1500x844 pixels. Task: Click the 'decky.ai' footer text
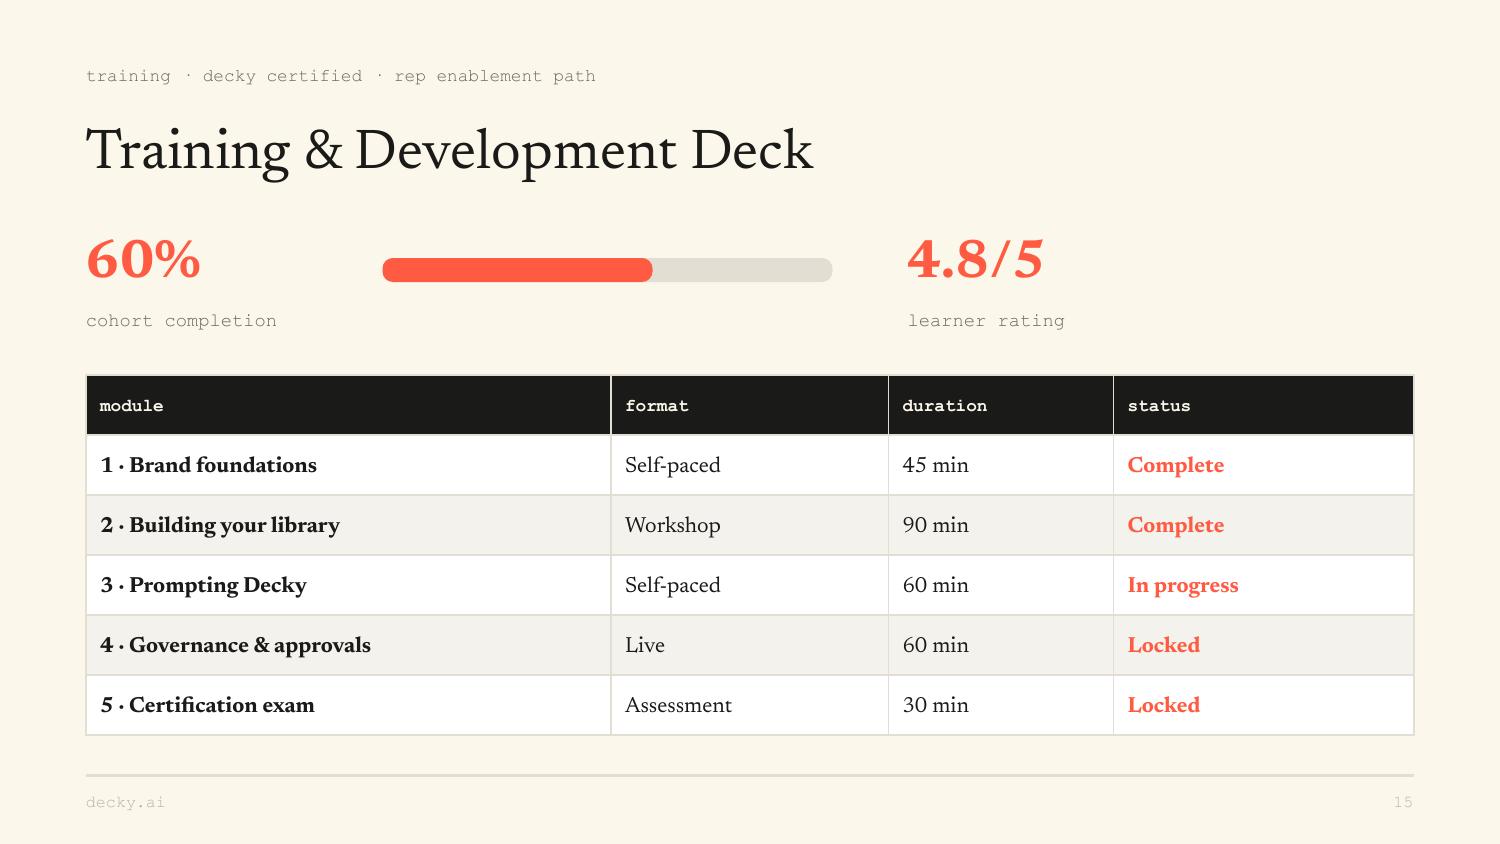(x=125, y=802)
